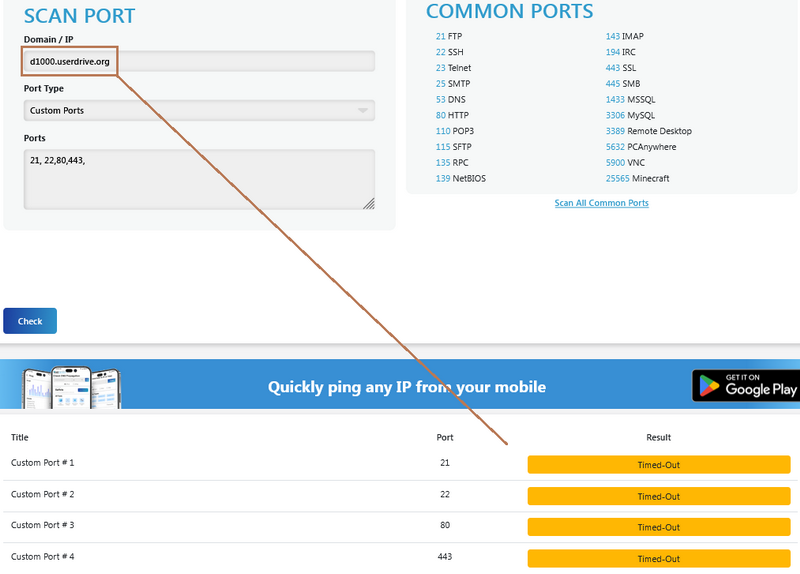
Task: Open the Port Type dropdown
Action: tap(199, 111)
